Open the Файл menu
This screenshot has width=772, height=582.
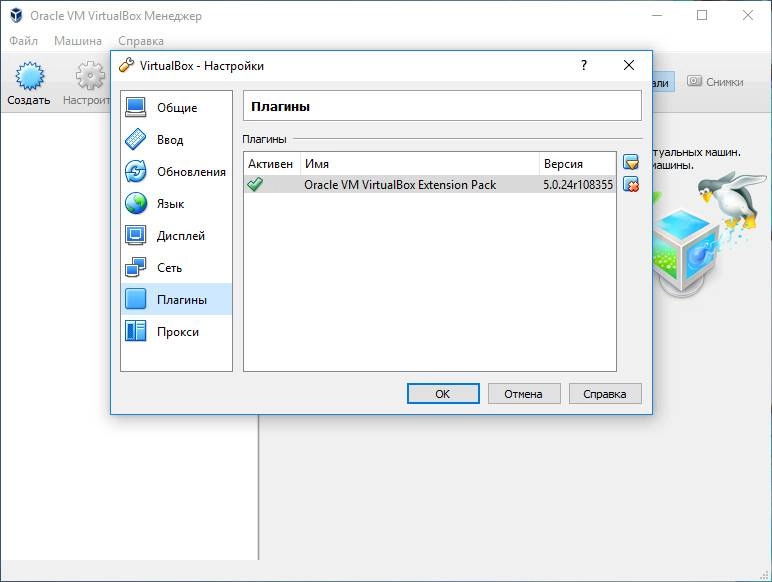pyautogui.click(x=23, y=41)
